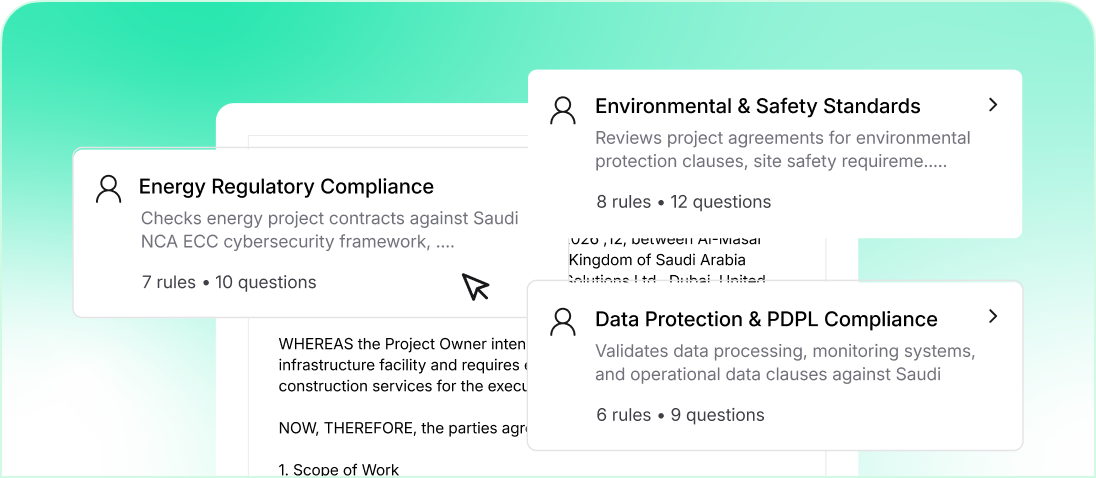Click the Data Protection & PDPL person icon
The image size is (1096, 478).
pyautogui.click(x=564, y=321)
